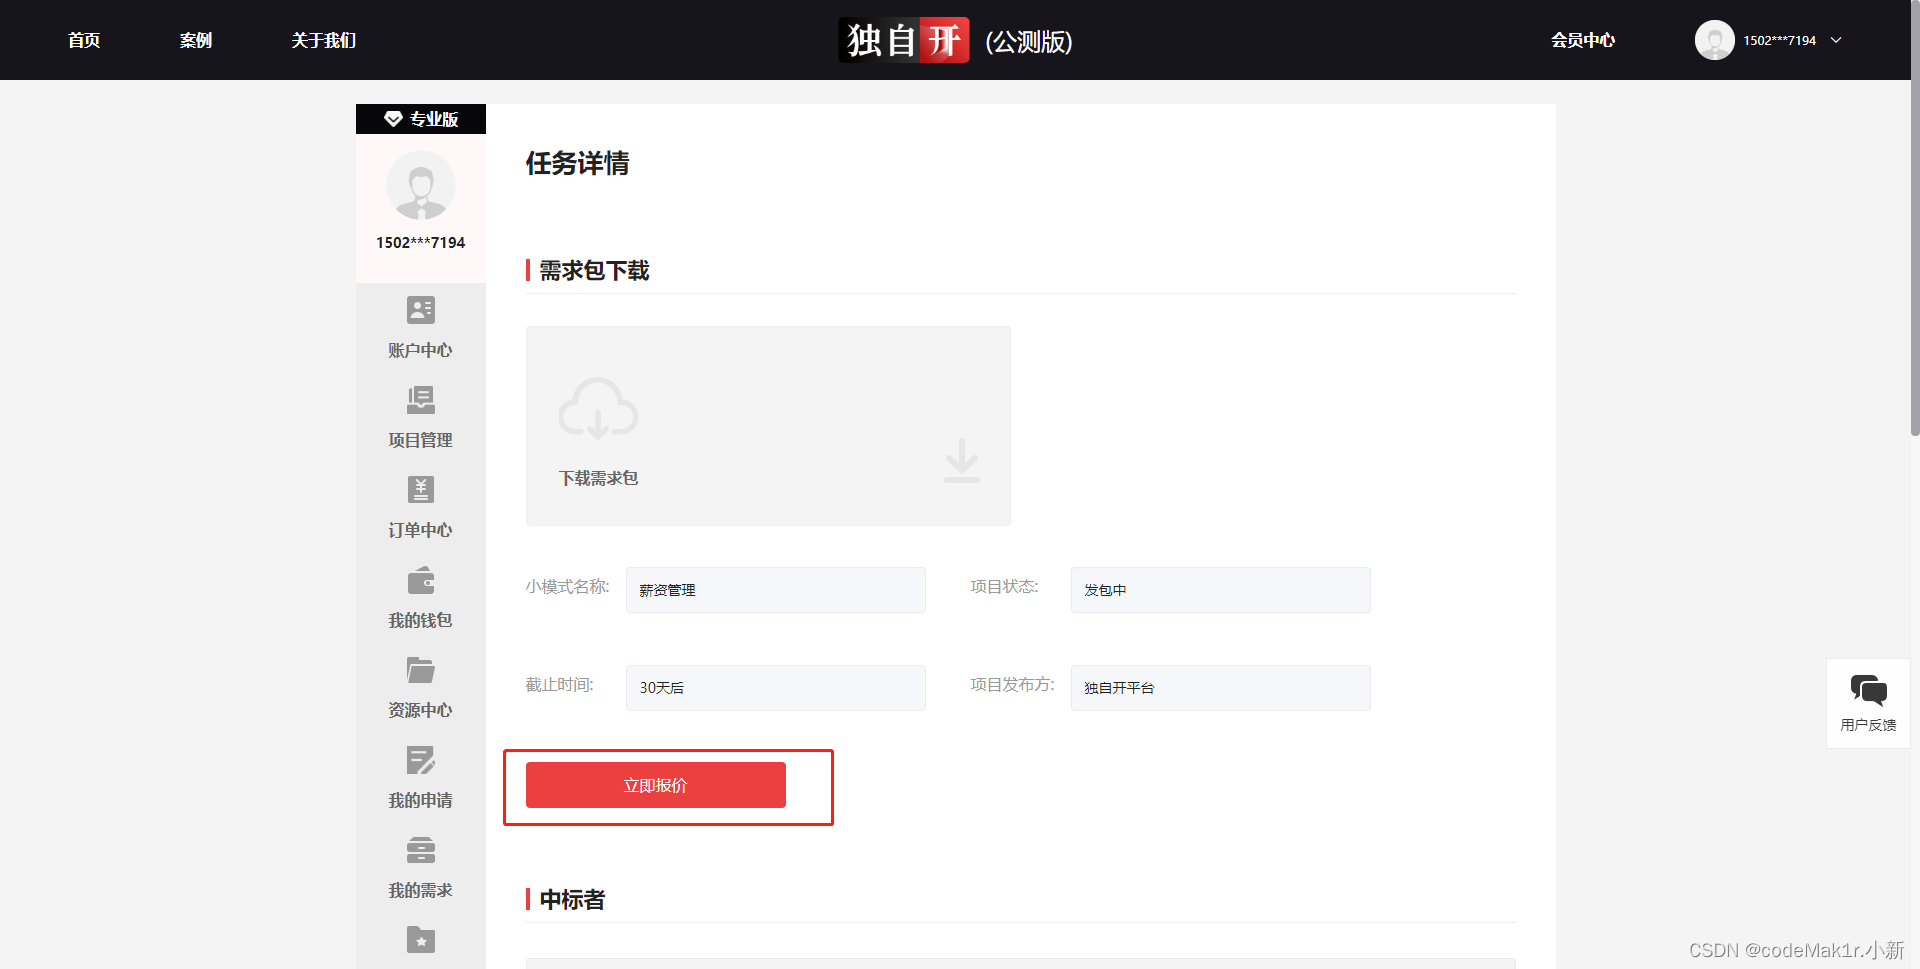This screenshot has width=1920, height=969.
Task: Open the 账户中心 sidebar icon
Action: pyautogui.click(x=421, y=310)
